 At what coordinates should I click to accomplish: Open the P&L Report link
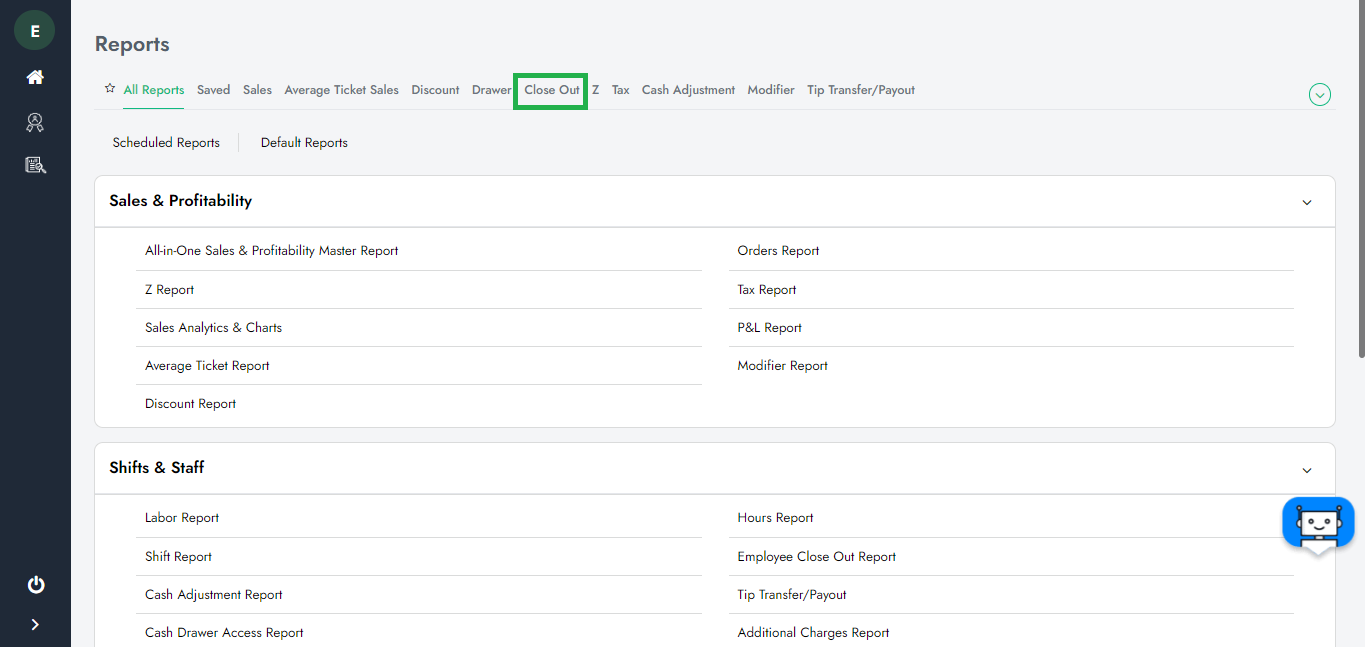coord(769,328)
